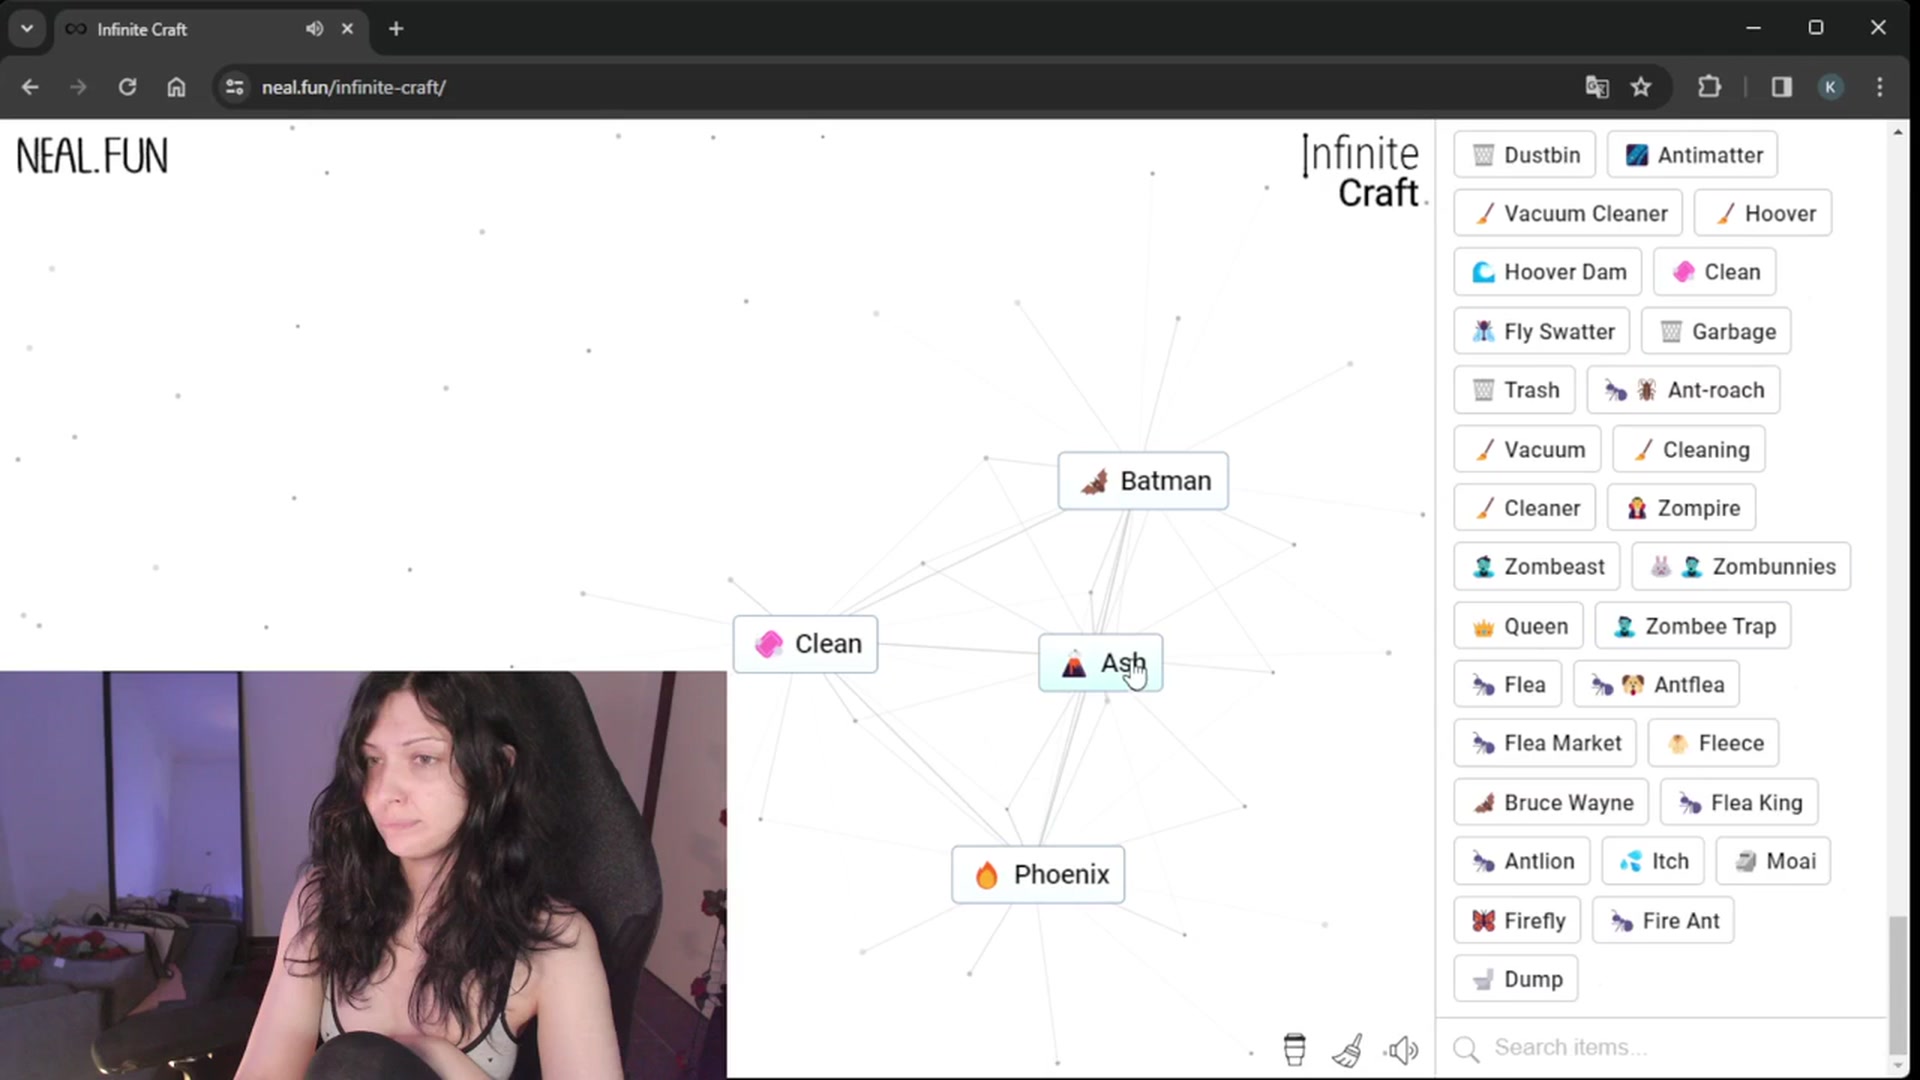
Task: Translate this page icon
Action: pos(1597,87)
